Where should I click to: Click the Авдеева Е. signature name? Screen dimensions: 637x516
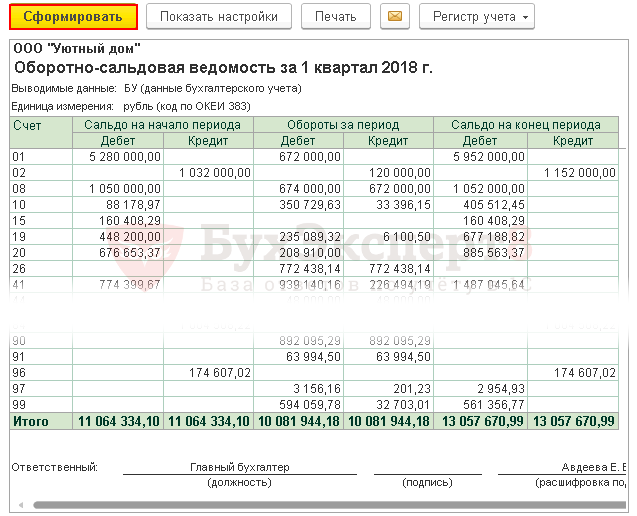pyautogui.click(x=594, y=467)
